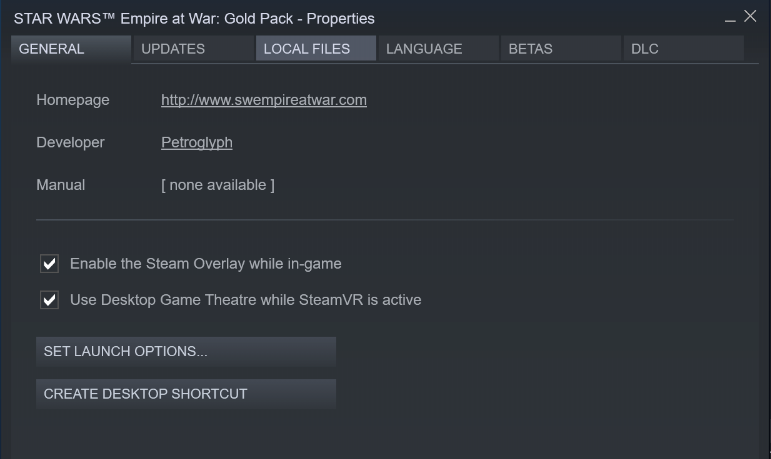Click the Developer field label

70,142
